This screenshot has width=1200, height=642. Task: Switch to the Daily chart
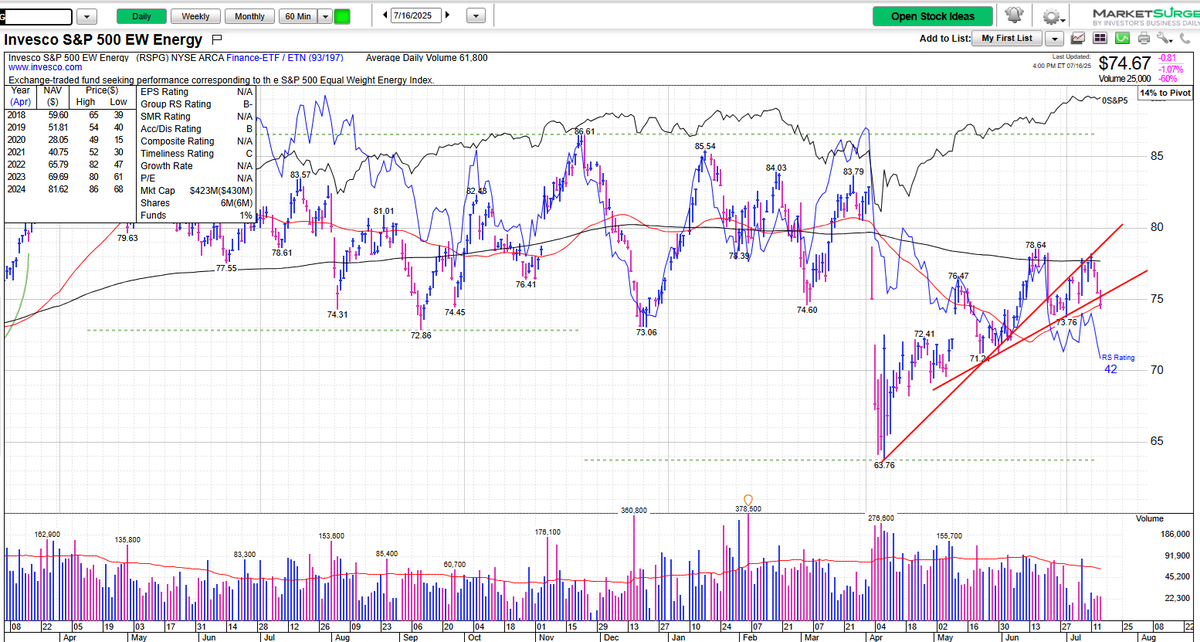coord(141,16)
